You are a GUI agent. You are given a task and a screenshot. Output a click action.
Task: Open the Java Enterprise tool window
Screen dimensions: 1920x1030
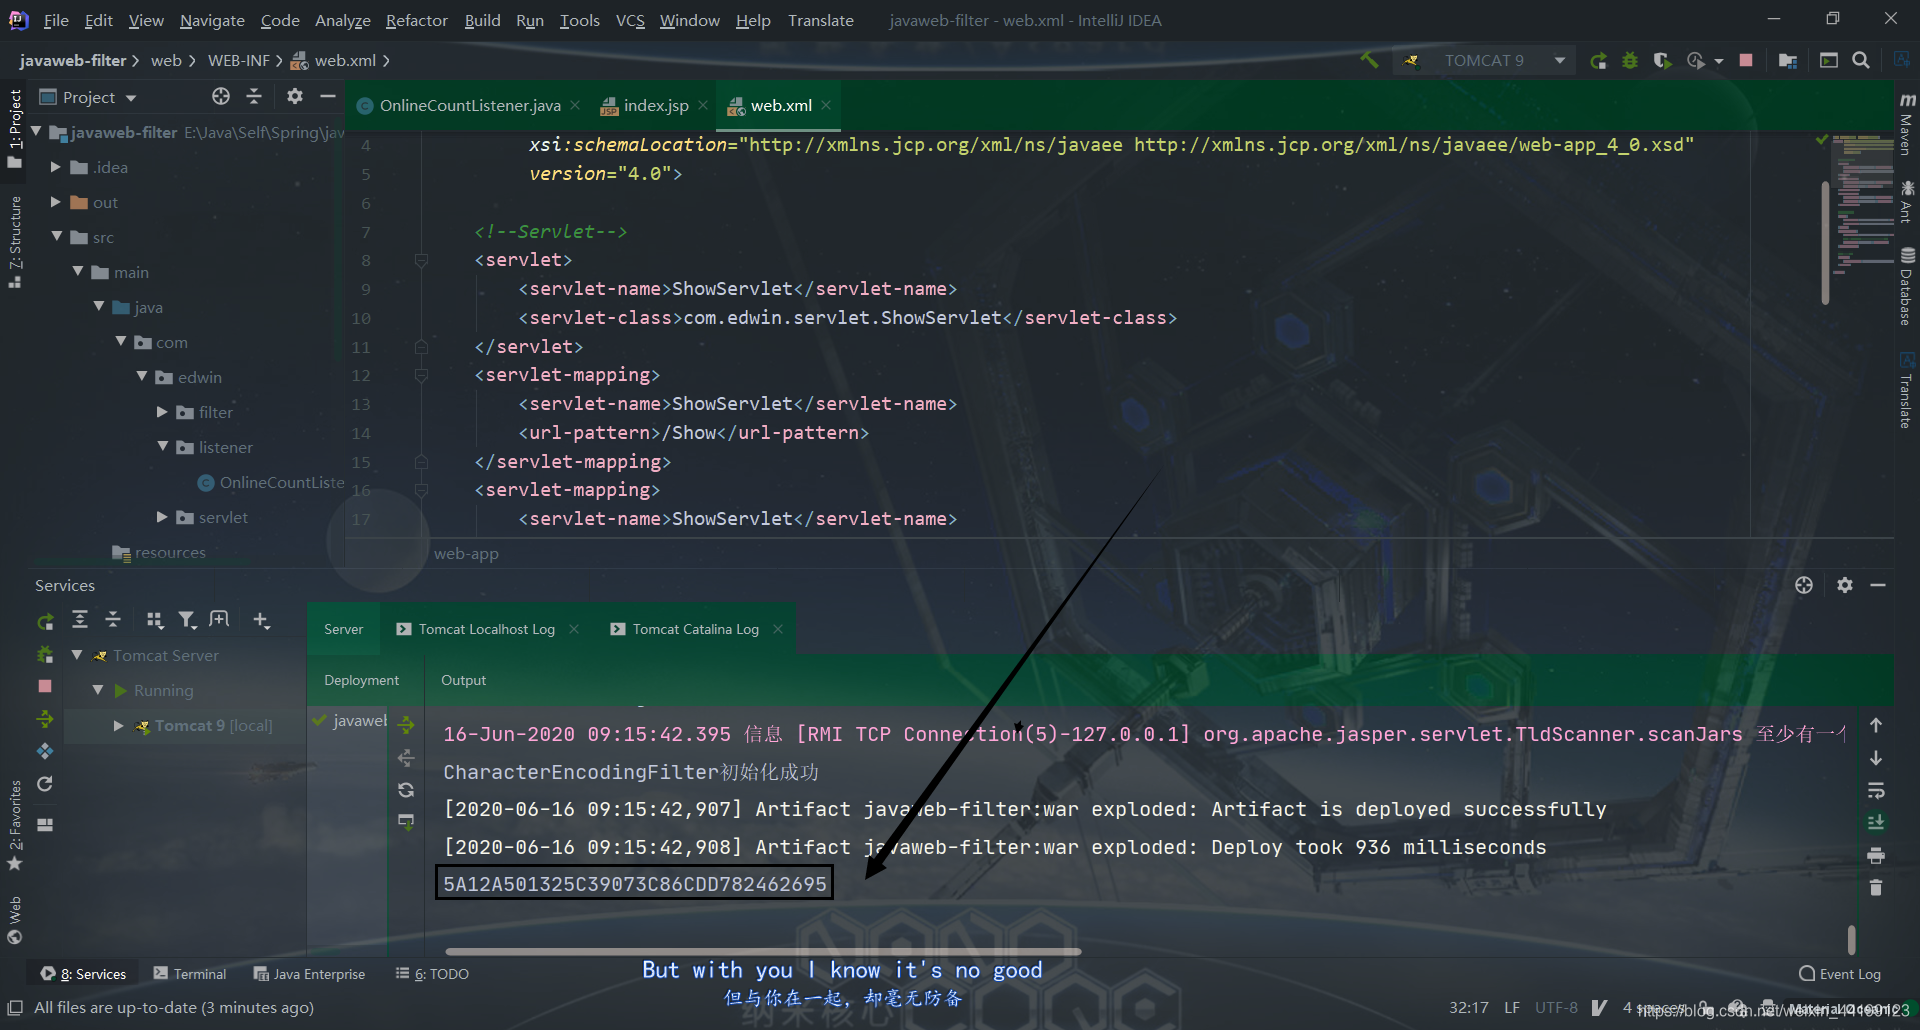pyautogui.click(x=309, y=974)
